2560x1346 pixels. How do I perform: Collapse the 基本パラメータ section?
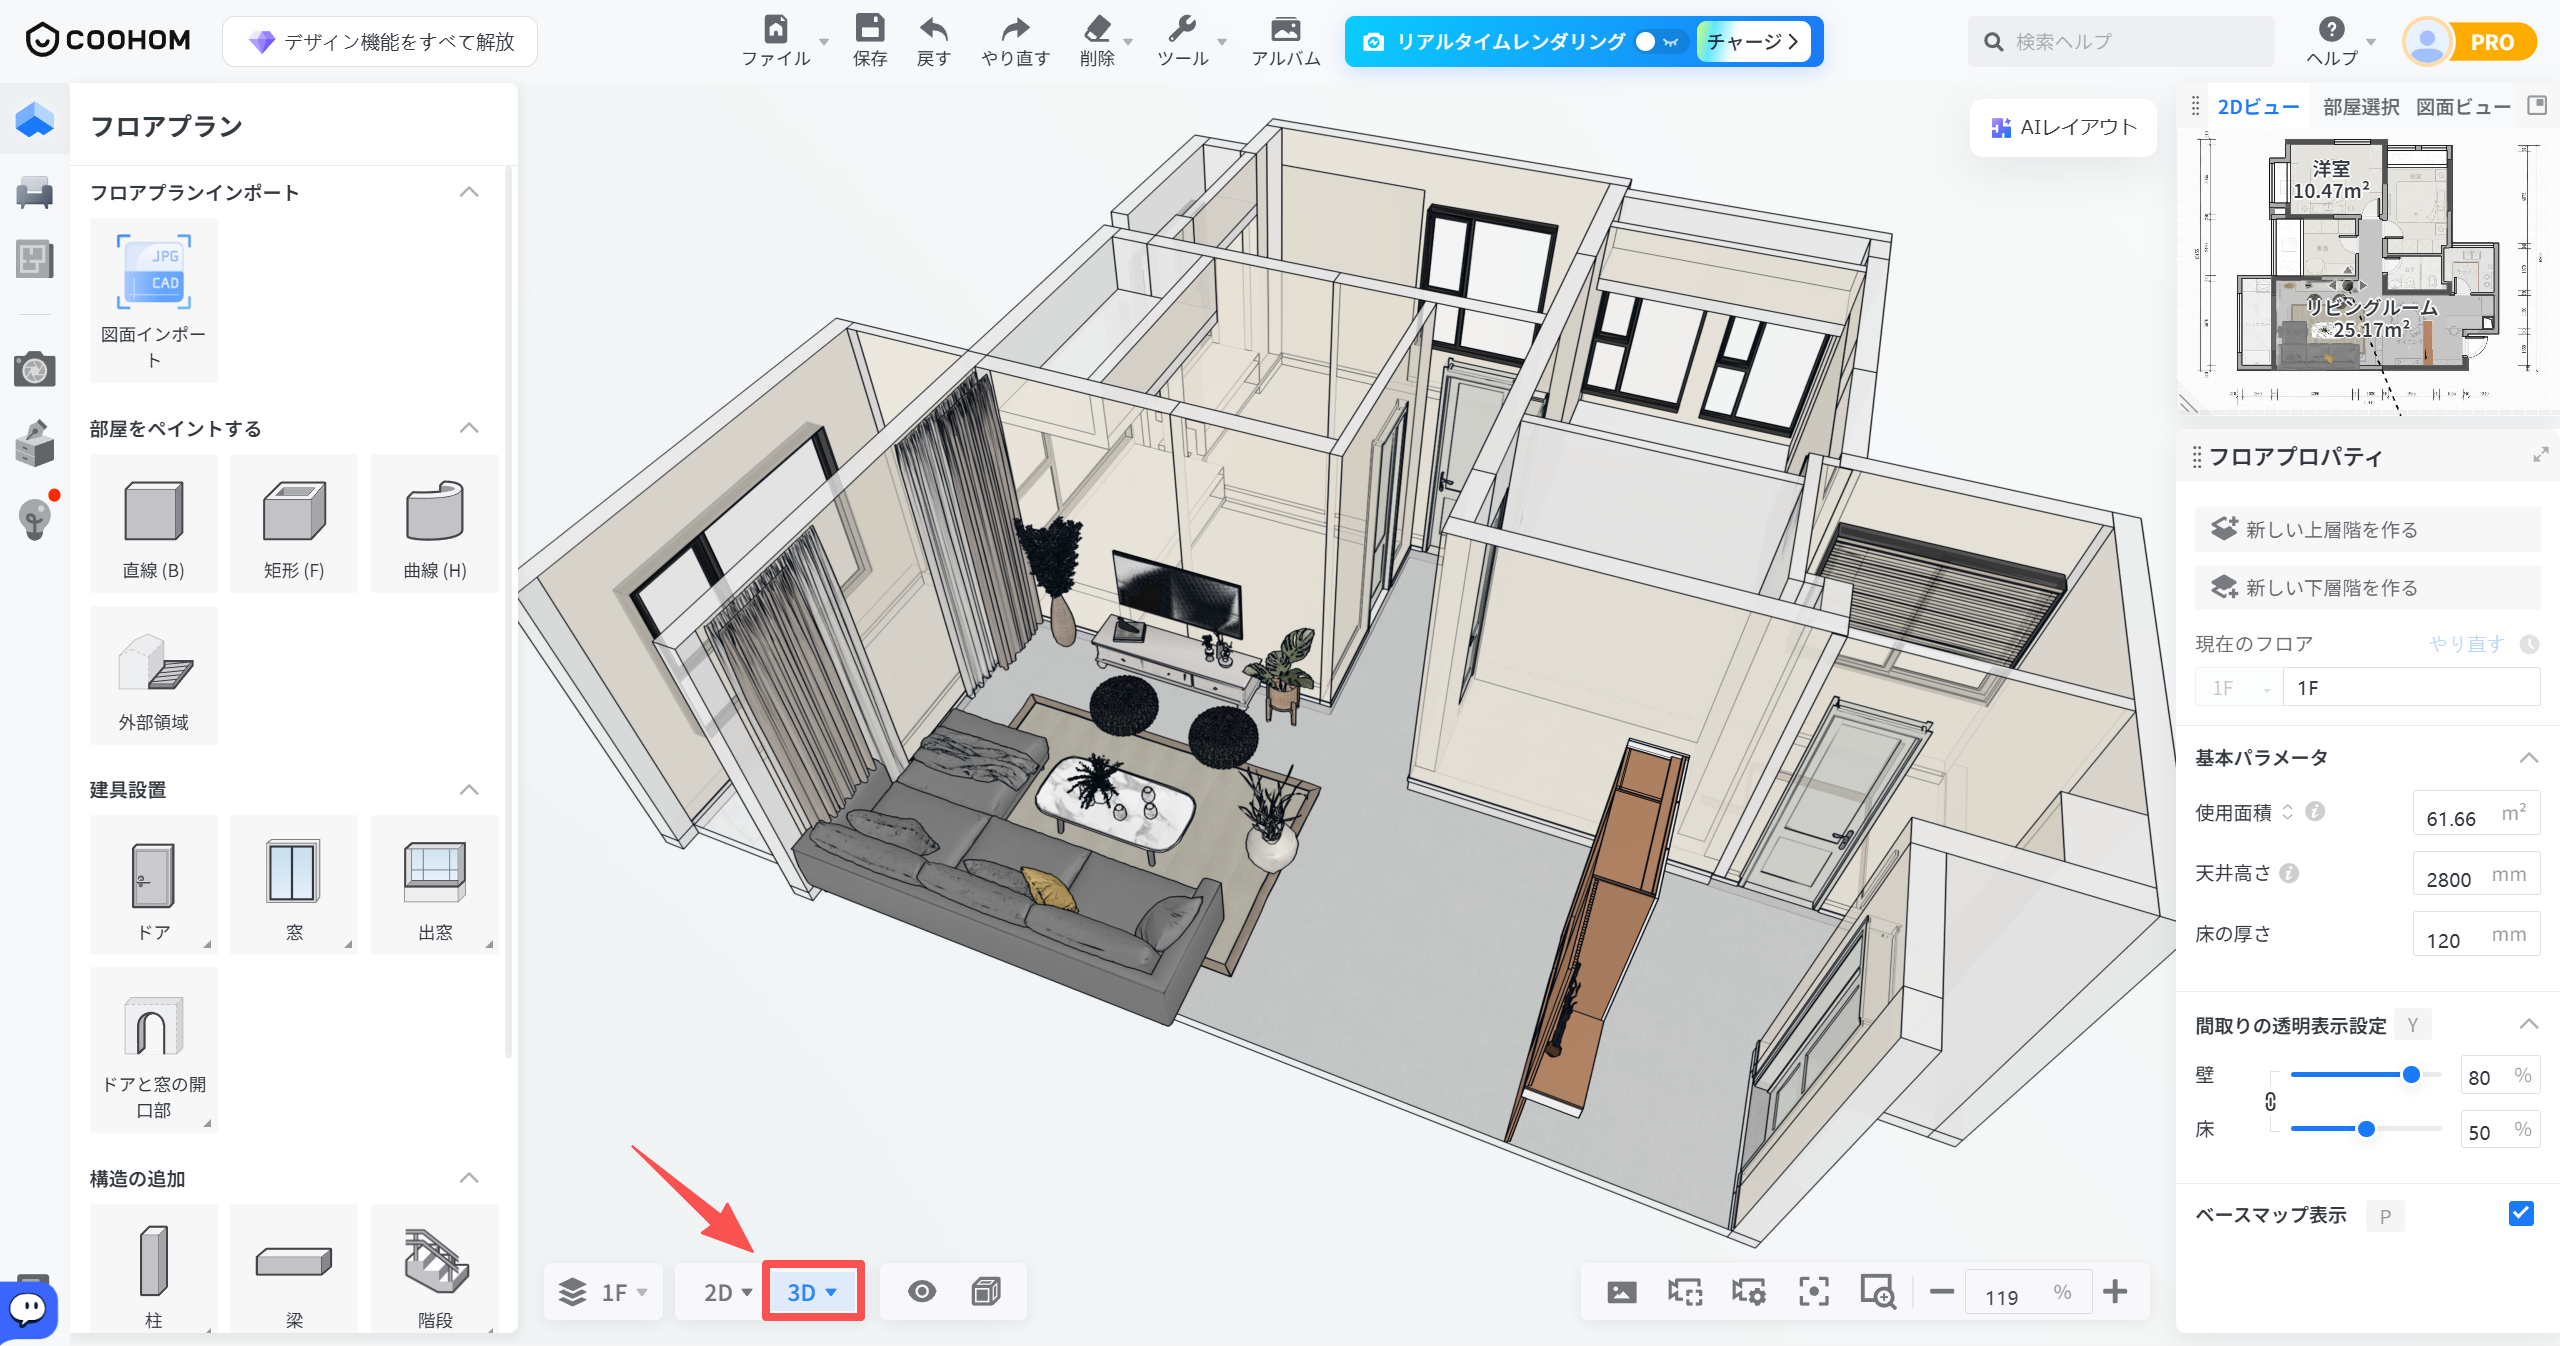[2529, 758]
